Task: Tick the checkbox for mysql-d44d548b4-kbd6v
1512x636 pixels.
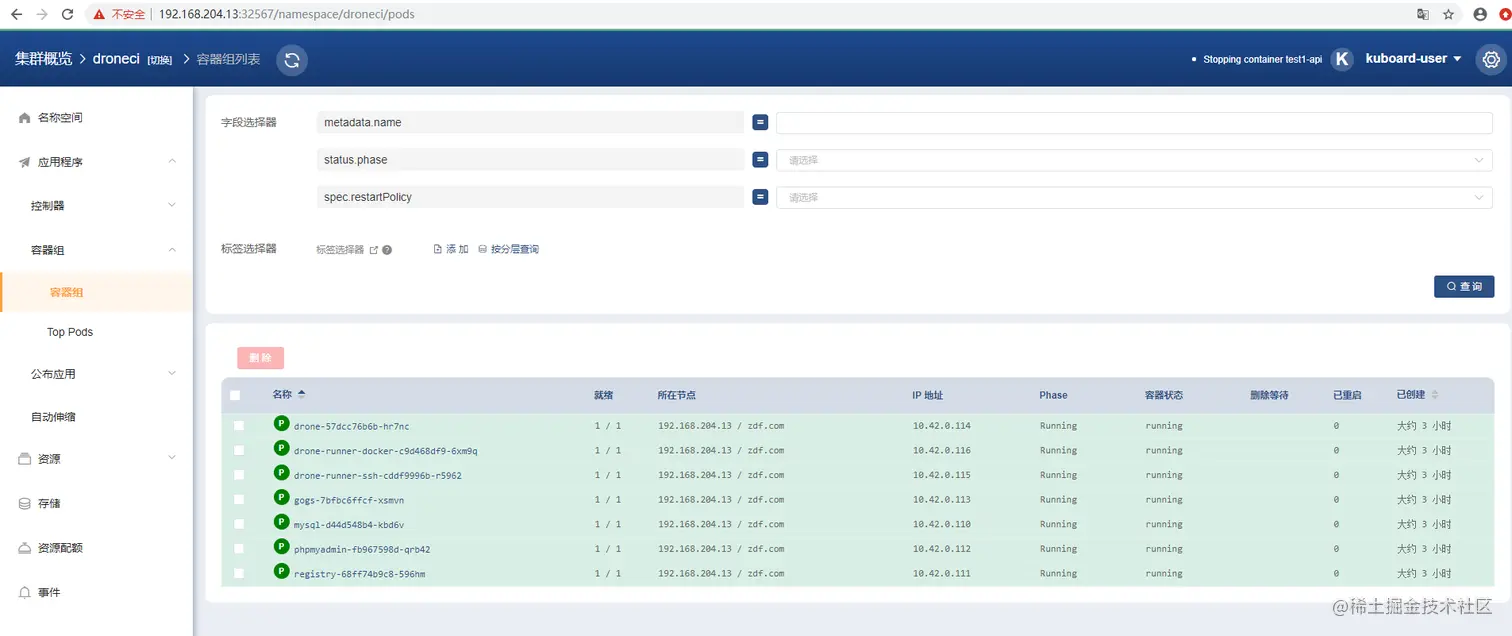Action: tap(239, 524)
